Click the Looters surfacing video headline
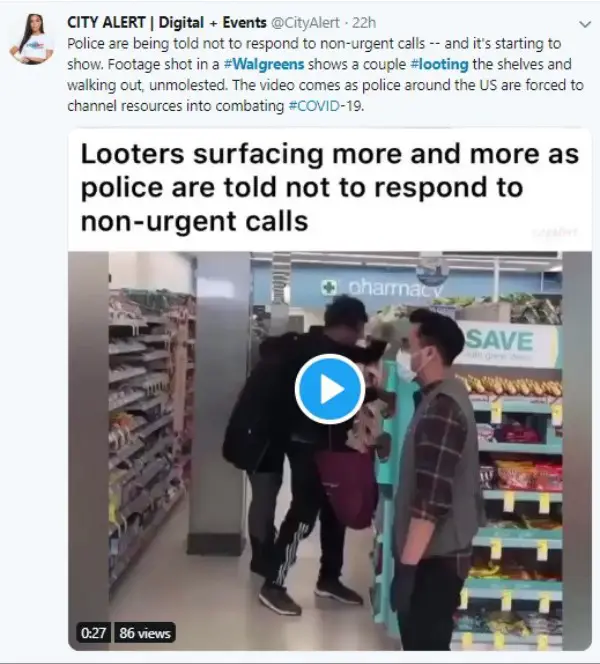Image resolution: width=600 pixels, height=664 pixels. pyautogui.click(x=329, y=187)
